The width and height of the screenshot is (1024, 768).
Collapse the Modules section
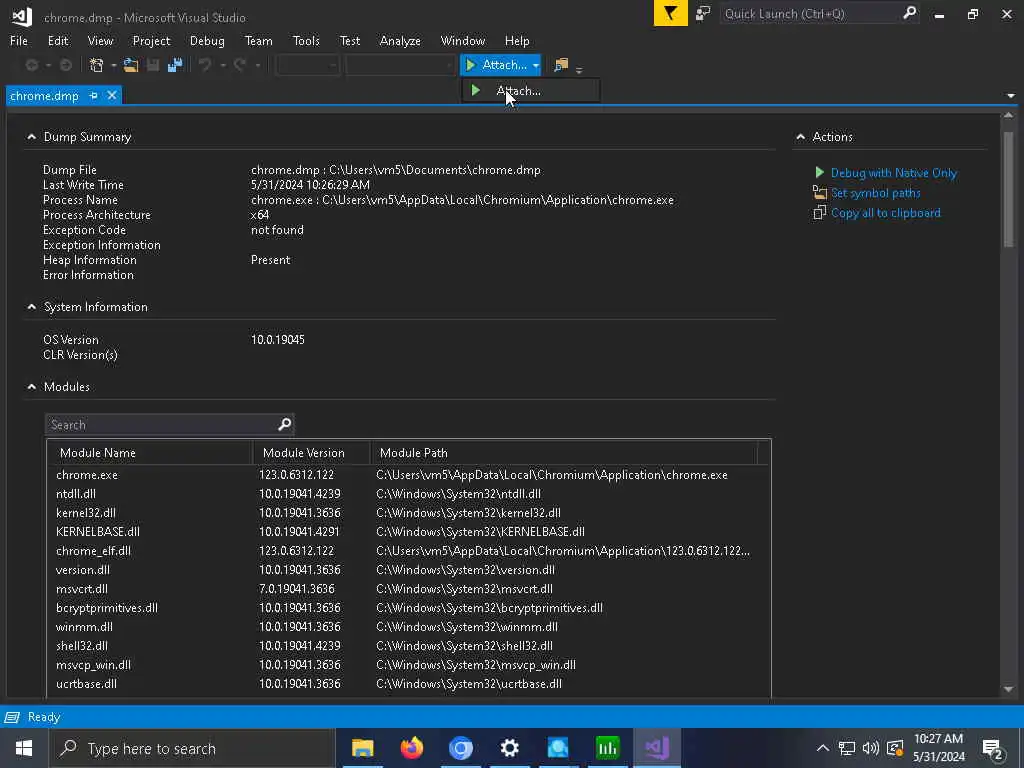[x=31, y=387]
